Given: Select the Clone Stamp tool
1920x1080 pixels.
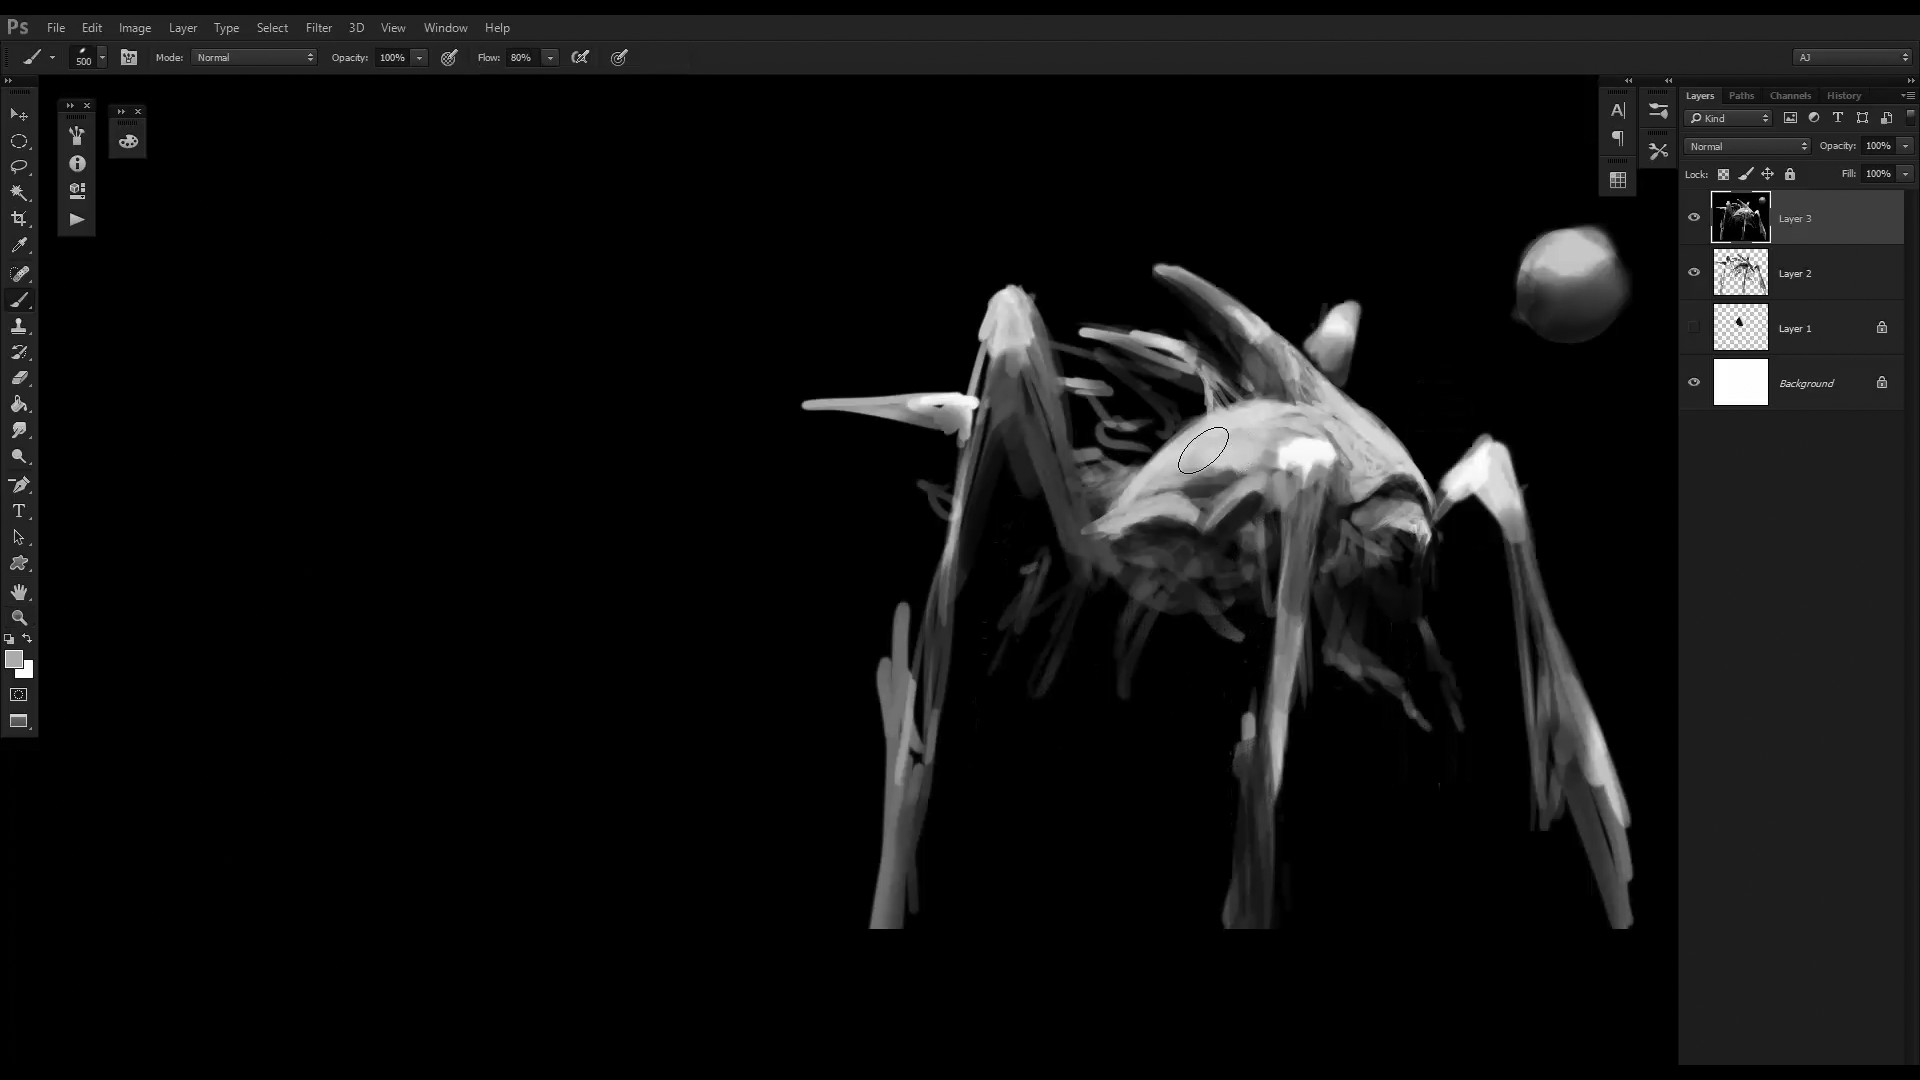Looking at the screenshot, I should coord(19,326).
